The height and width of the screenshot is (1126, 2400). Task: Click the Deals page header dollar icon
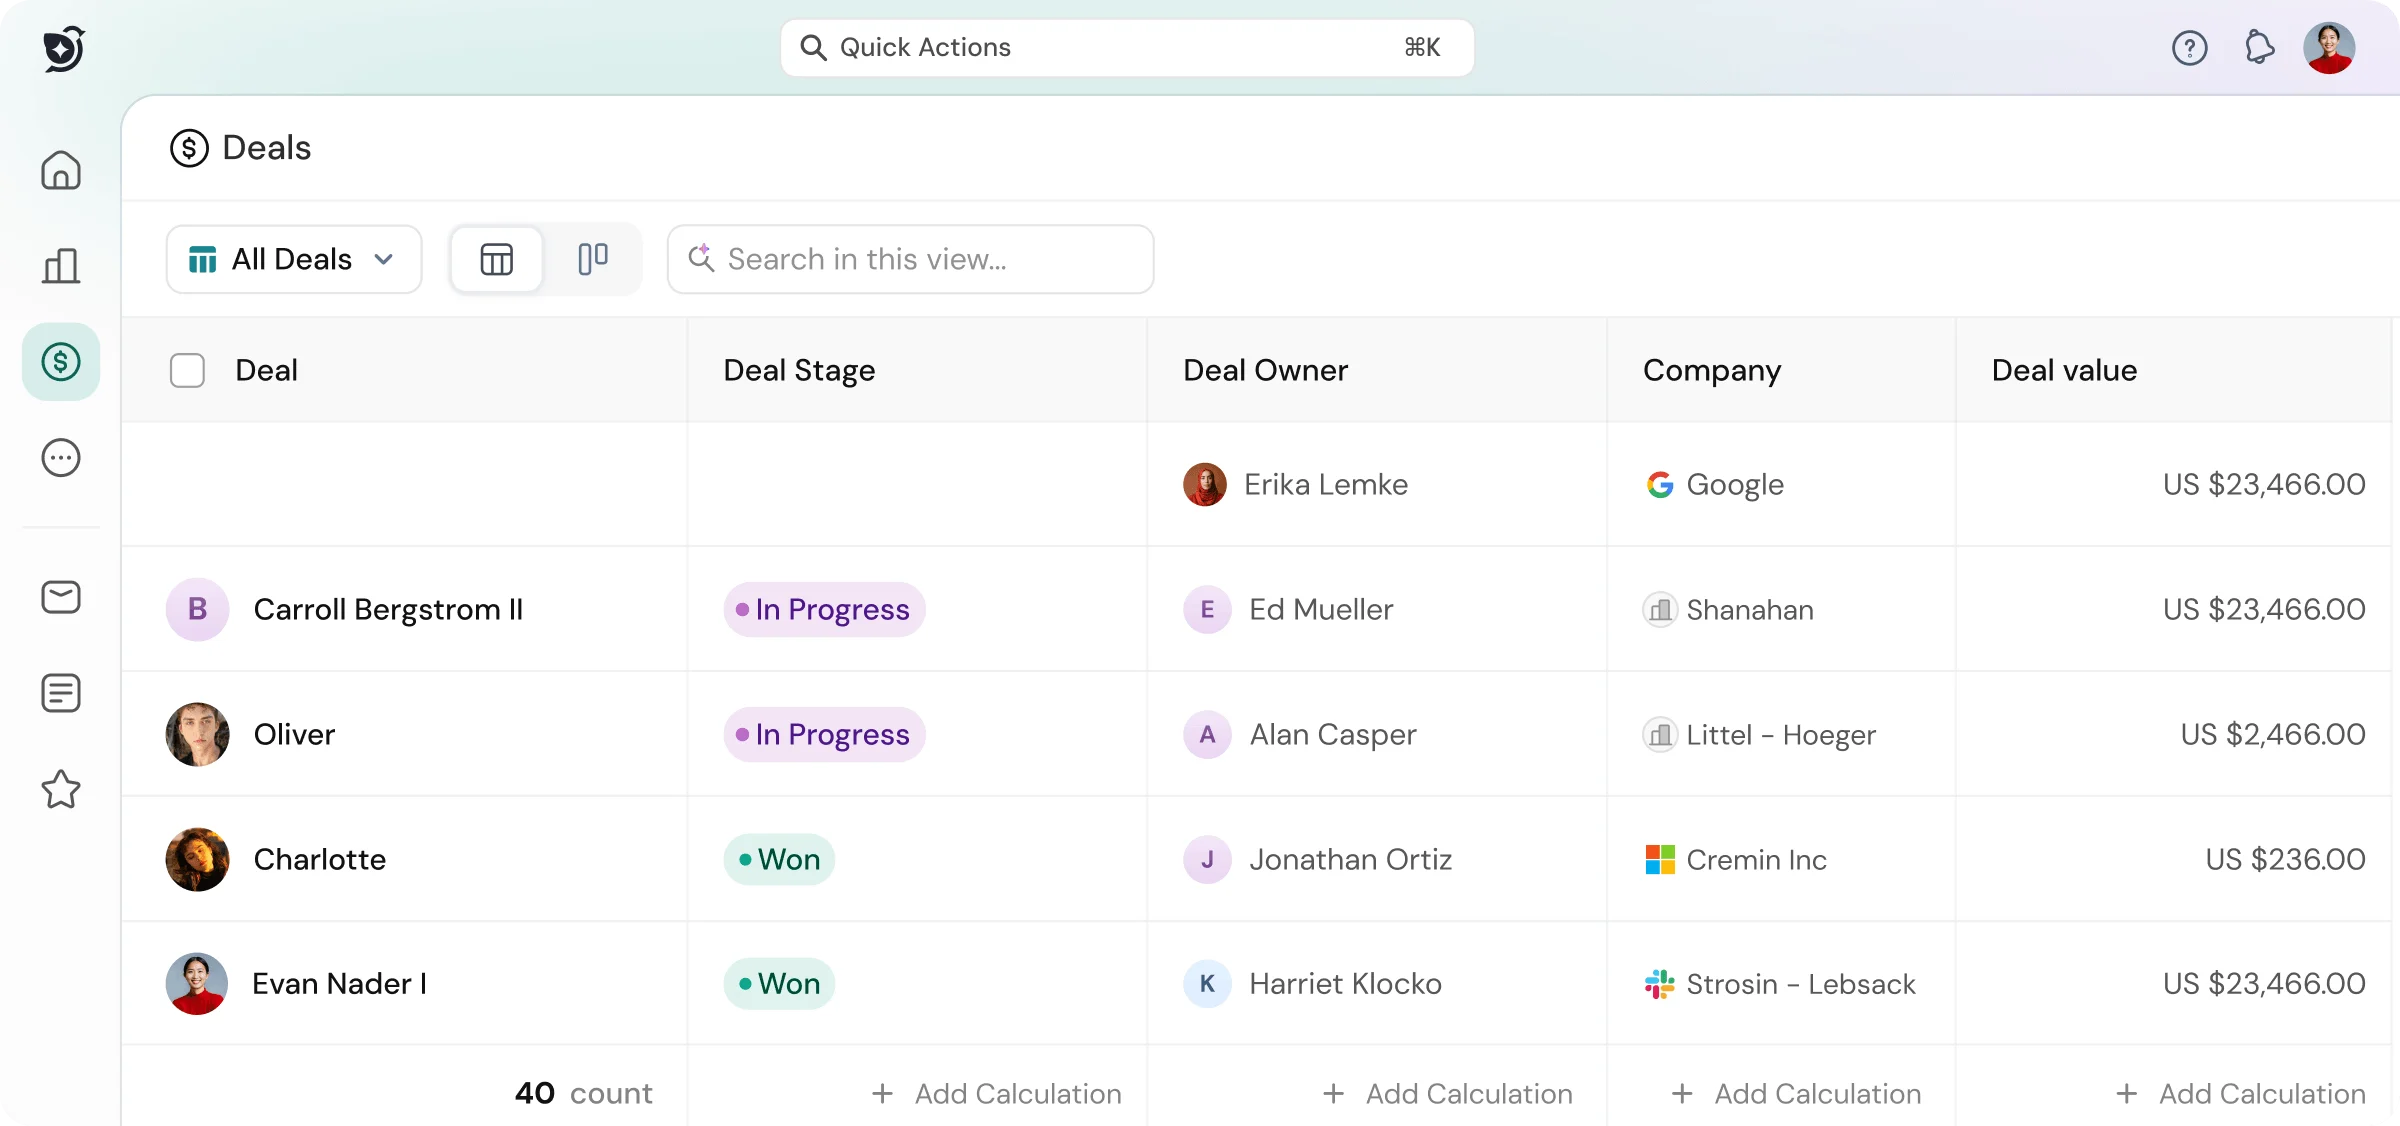(189, 148)
